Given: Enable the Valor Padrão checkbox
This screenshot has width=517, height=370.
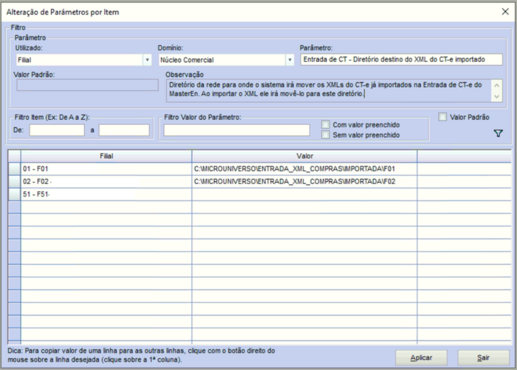Looking at the screenshot, I should (x=442, y=117).
